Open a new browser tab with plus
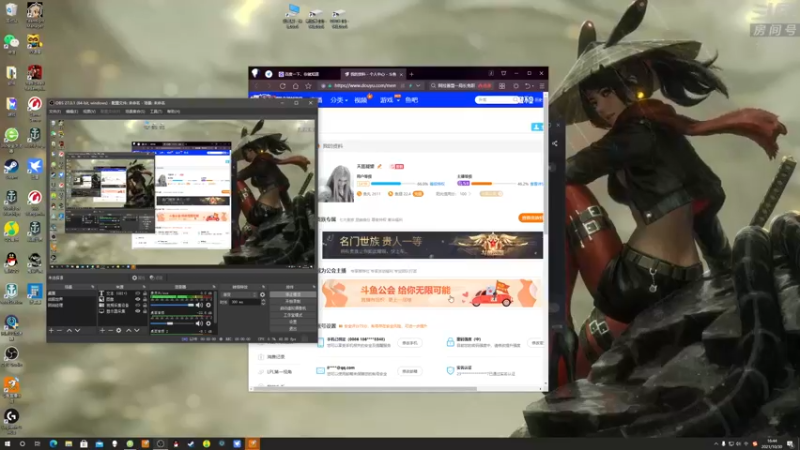800x450 pixels. (x=411, y=74)
